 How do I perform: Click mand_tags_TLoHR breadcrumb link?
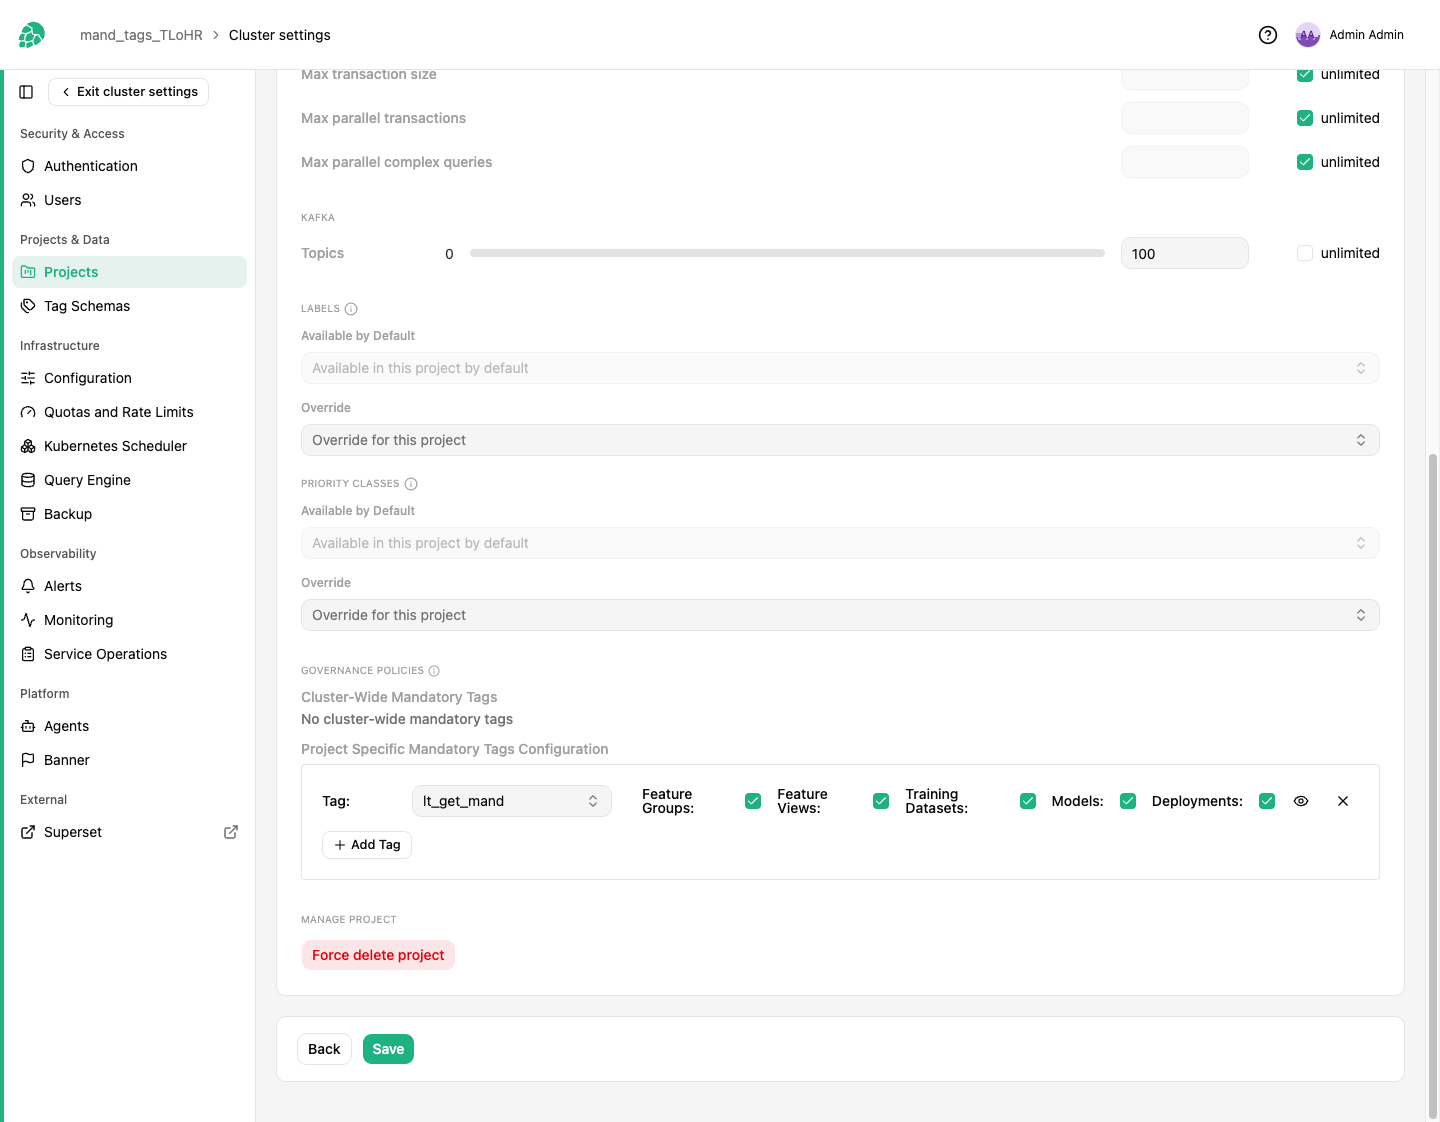coord(141,35)
